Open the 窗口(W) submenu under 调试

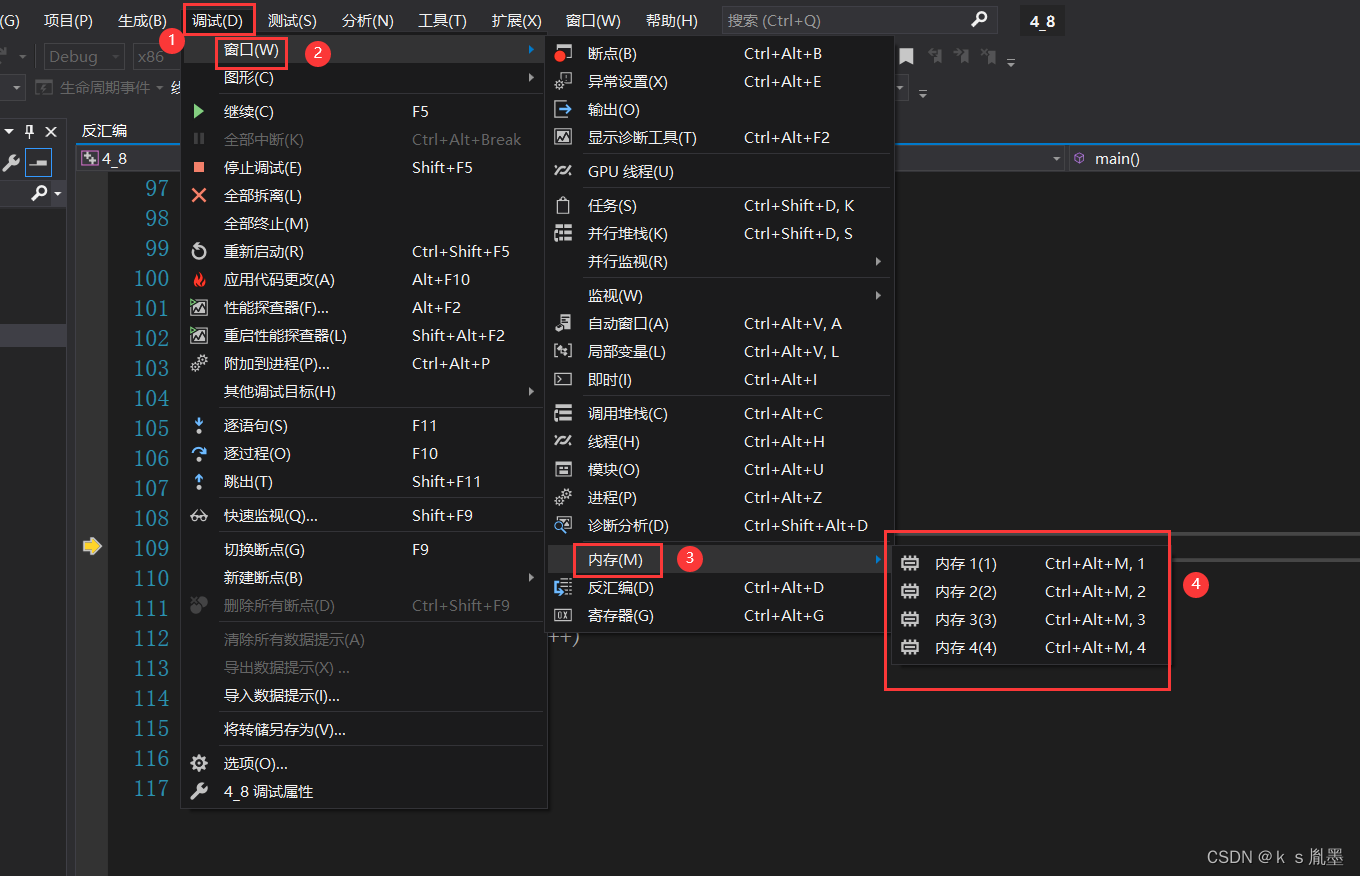363,50
